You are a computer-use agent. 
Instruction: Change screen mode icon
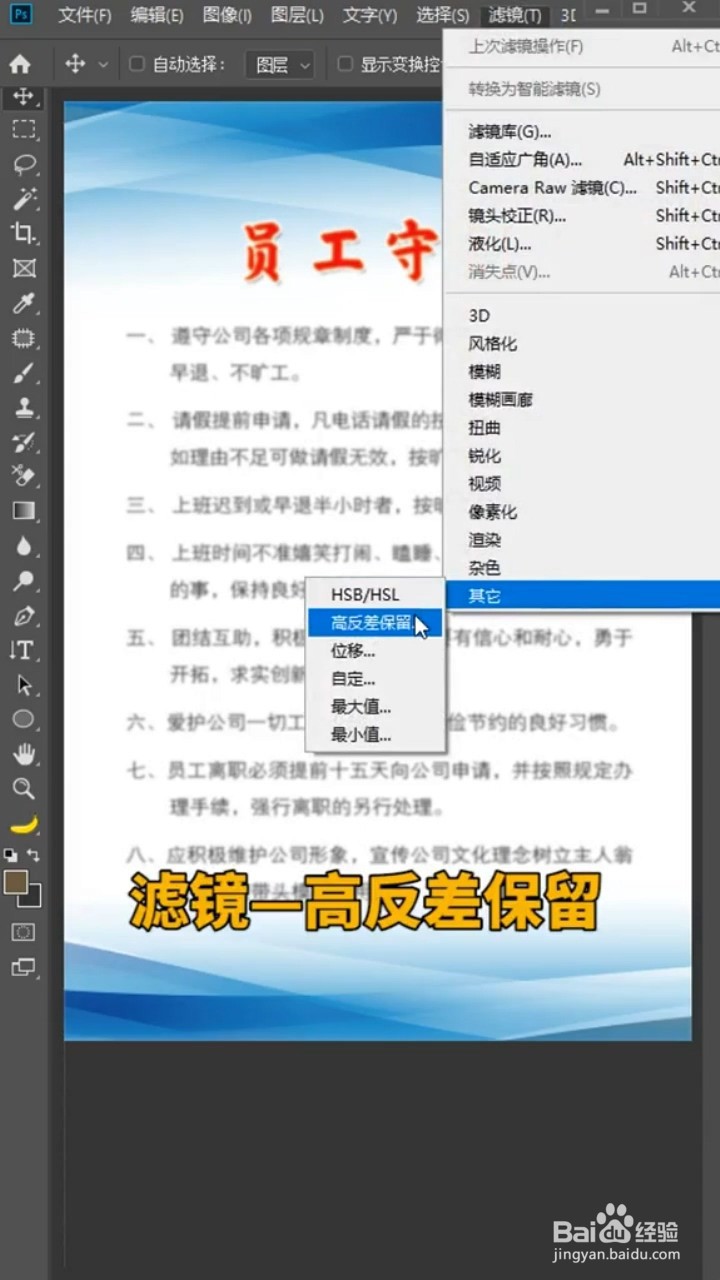[23, 967]
